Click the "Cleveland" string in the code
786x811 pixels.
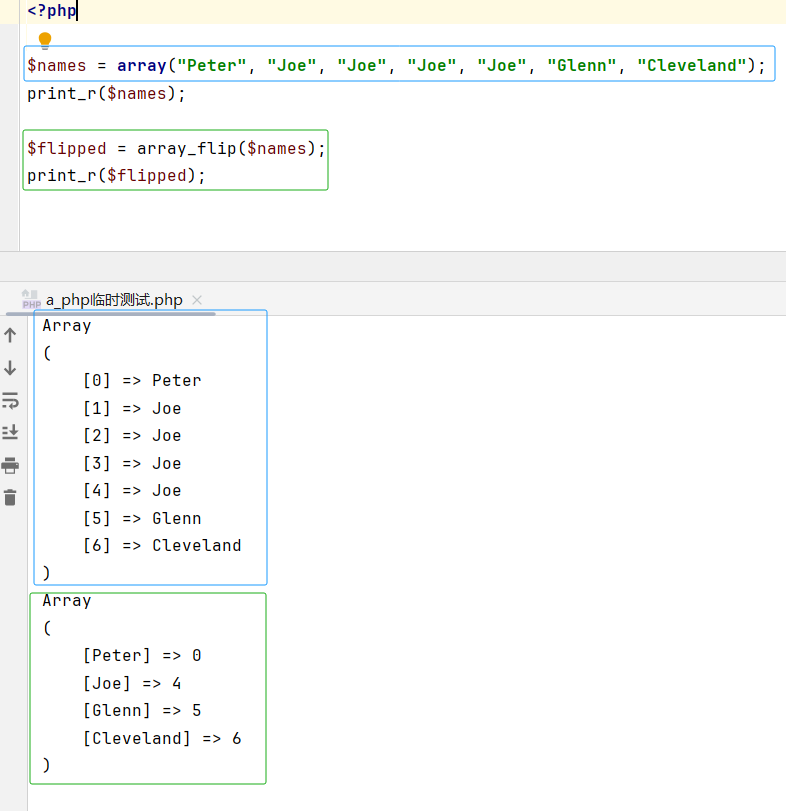coord(692,66)
